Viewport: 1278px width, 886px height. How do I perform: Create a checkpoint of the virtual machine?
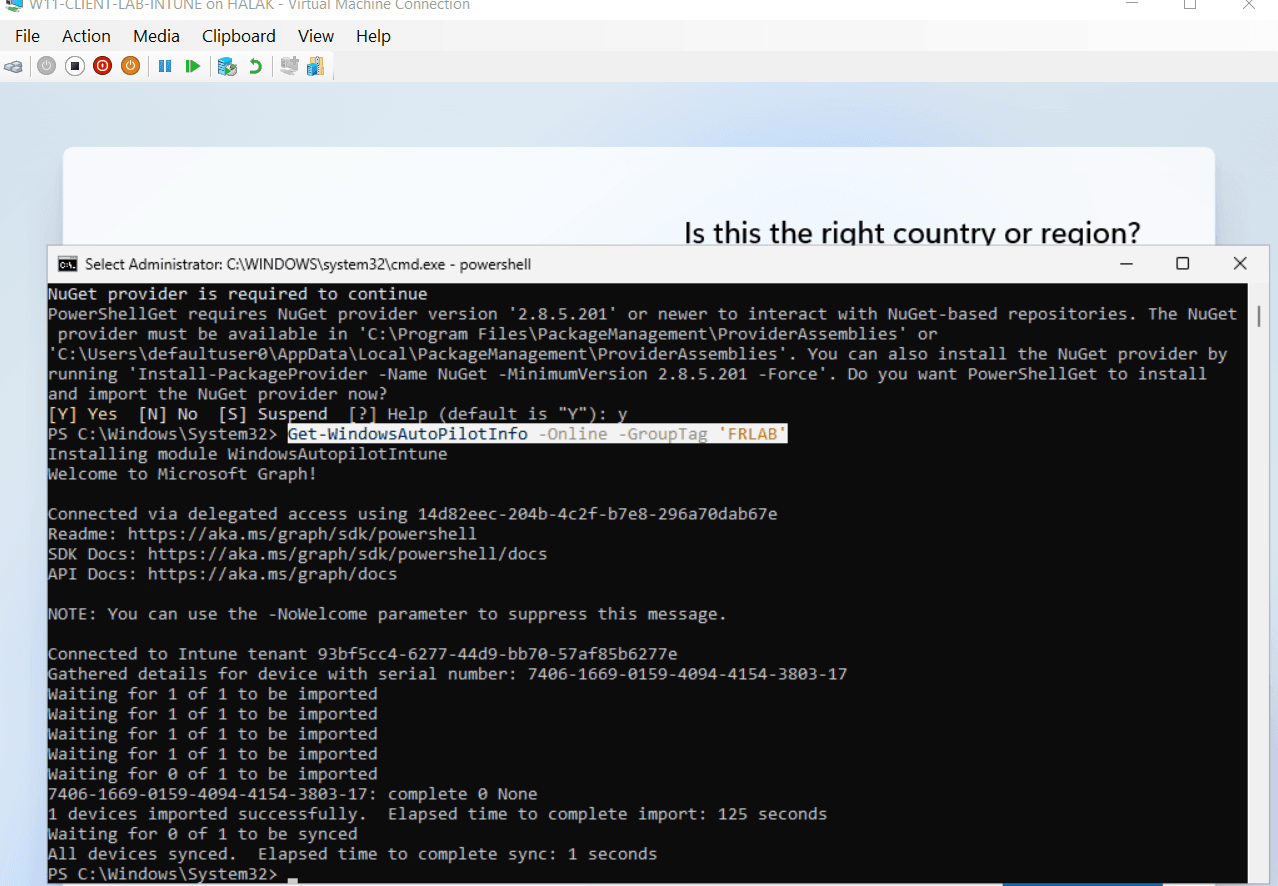click(x=227, y=66)
